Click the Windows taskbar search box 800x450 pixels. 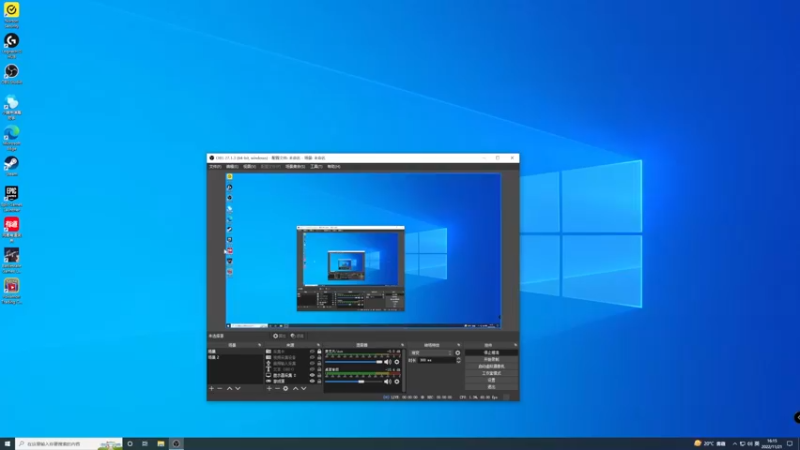[x=69, y=444]
